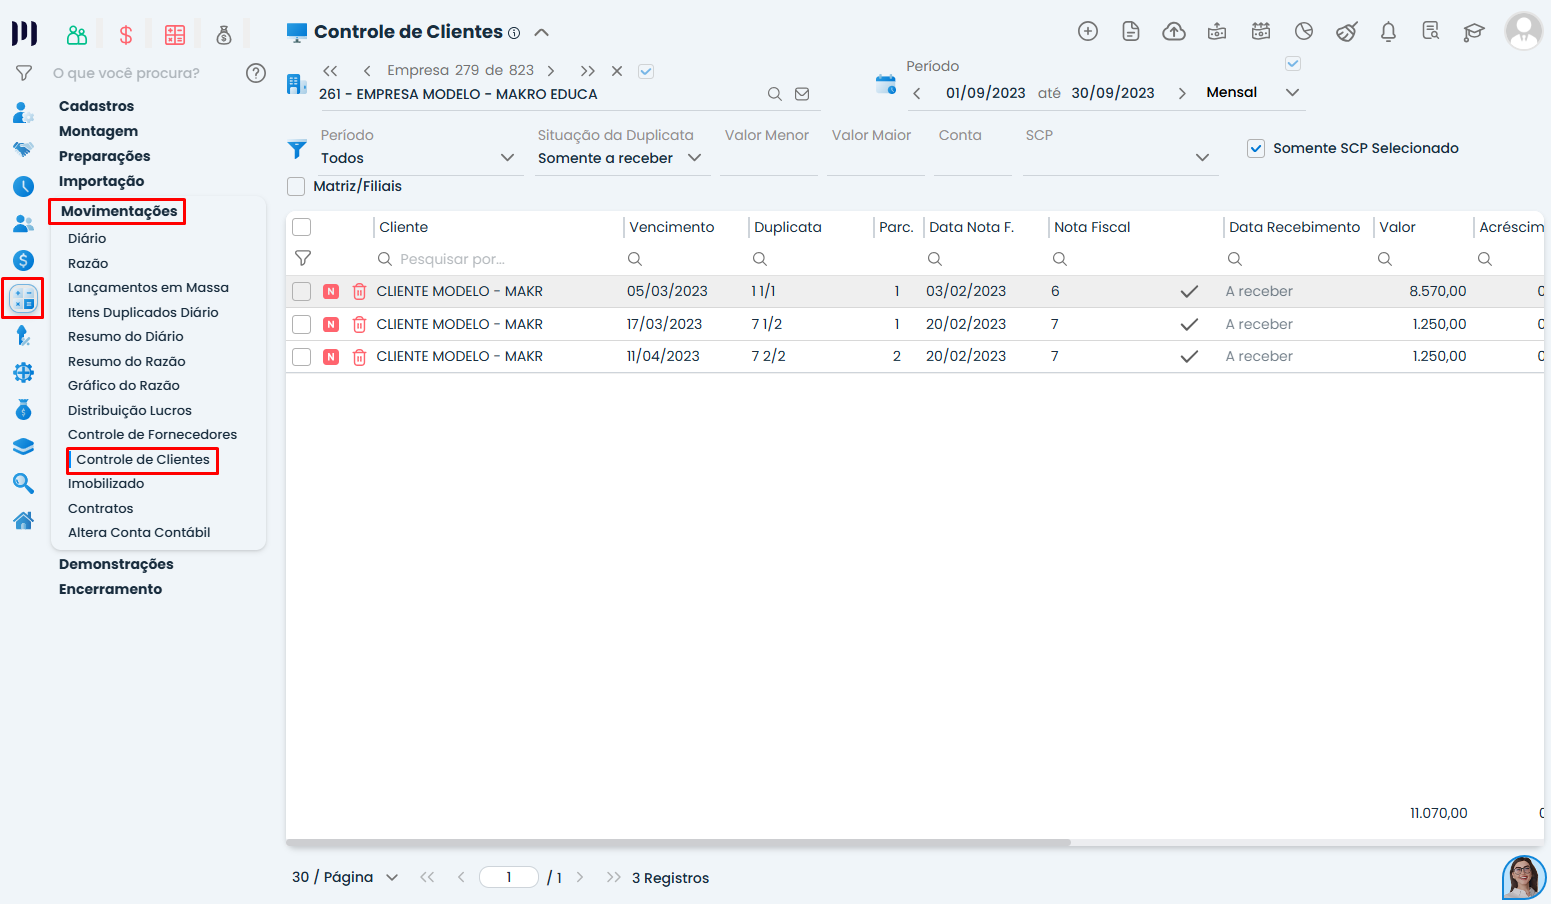
Task: Sort table by Vencimento column header
Action: pyautogui.click(x=672, y=228)
